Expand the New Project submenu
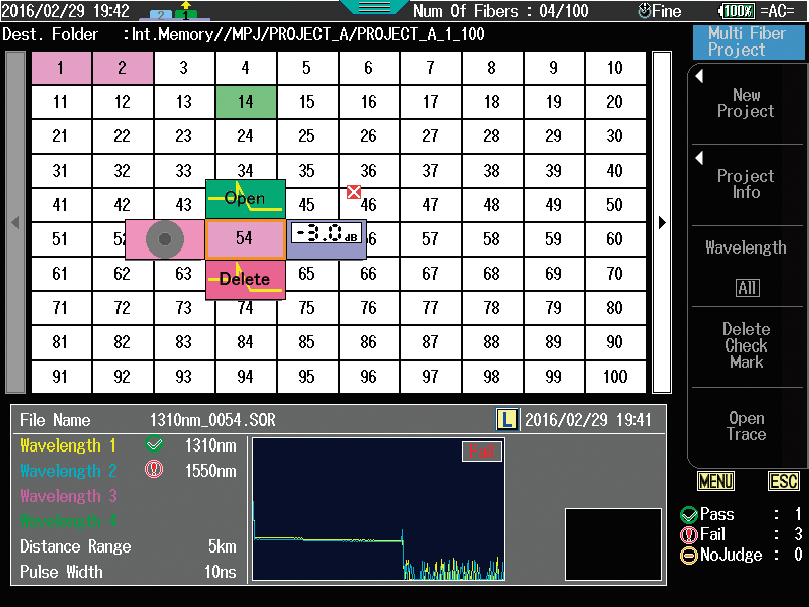This screenshot has width=809, height=607. point(746,103)
